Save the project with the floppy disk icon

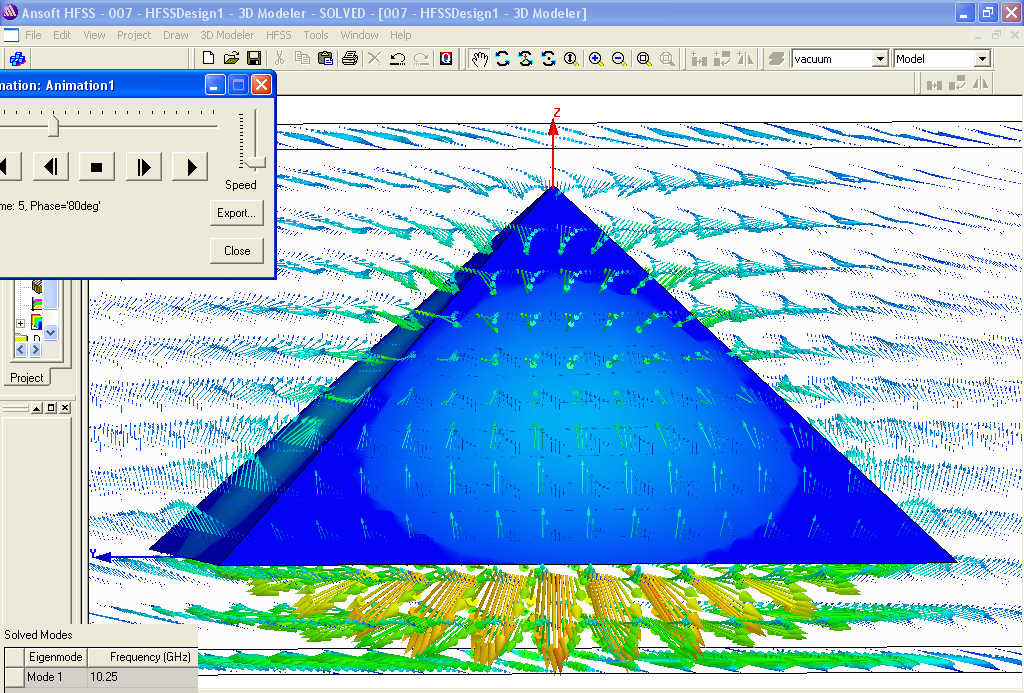[254, 58]
